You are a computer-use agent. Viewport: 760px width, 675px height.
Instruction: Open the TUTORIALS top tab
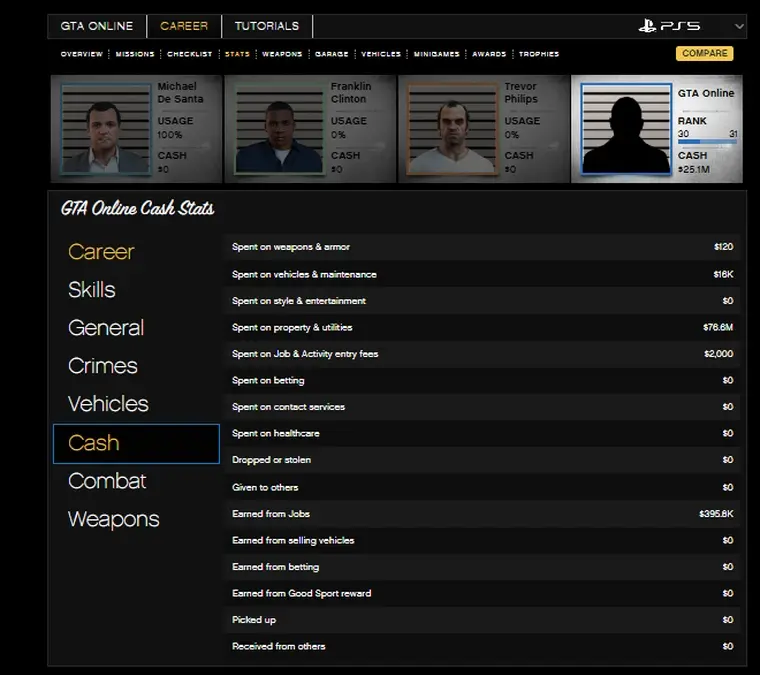pos(266,26)
